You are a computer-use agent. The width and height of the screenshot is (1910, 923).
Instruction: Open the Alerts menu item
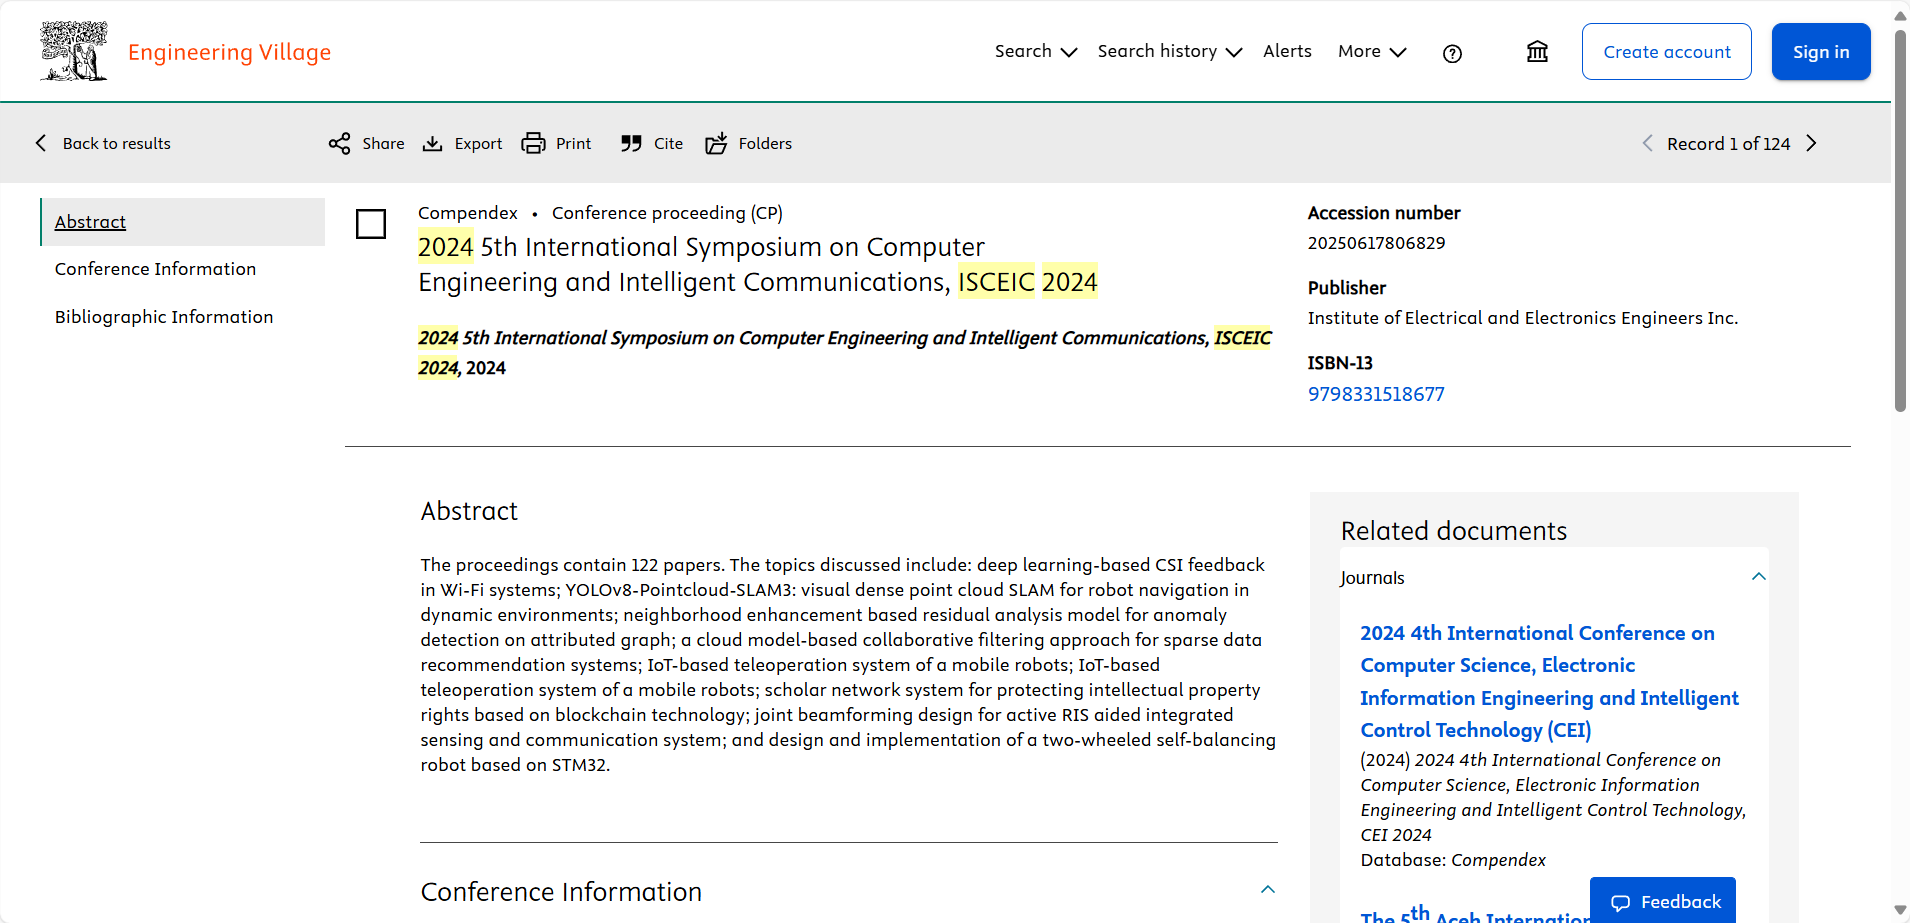coord(1287,51)
